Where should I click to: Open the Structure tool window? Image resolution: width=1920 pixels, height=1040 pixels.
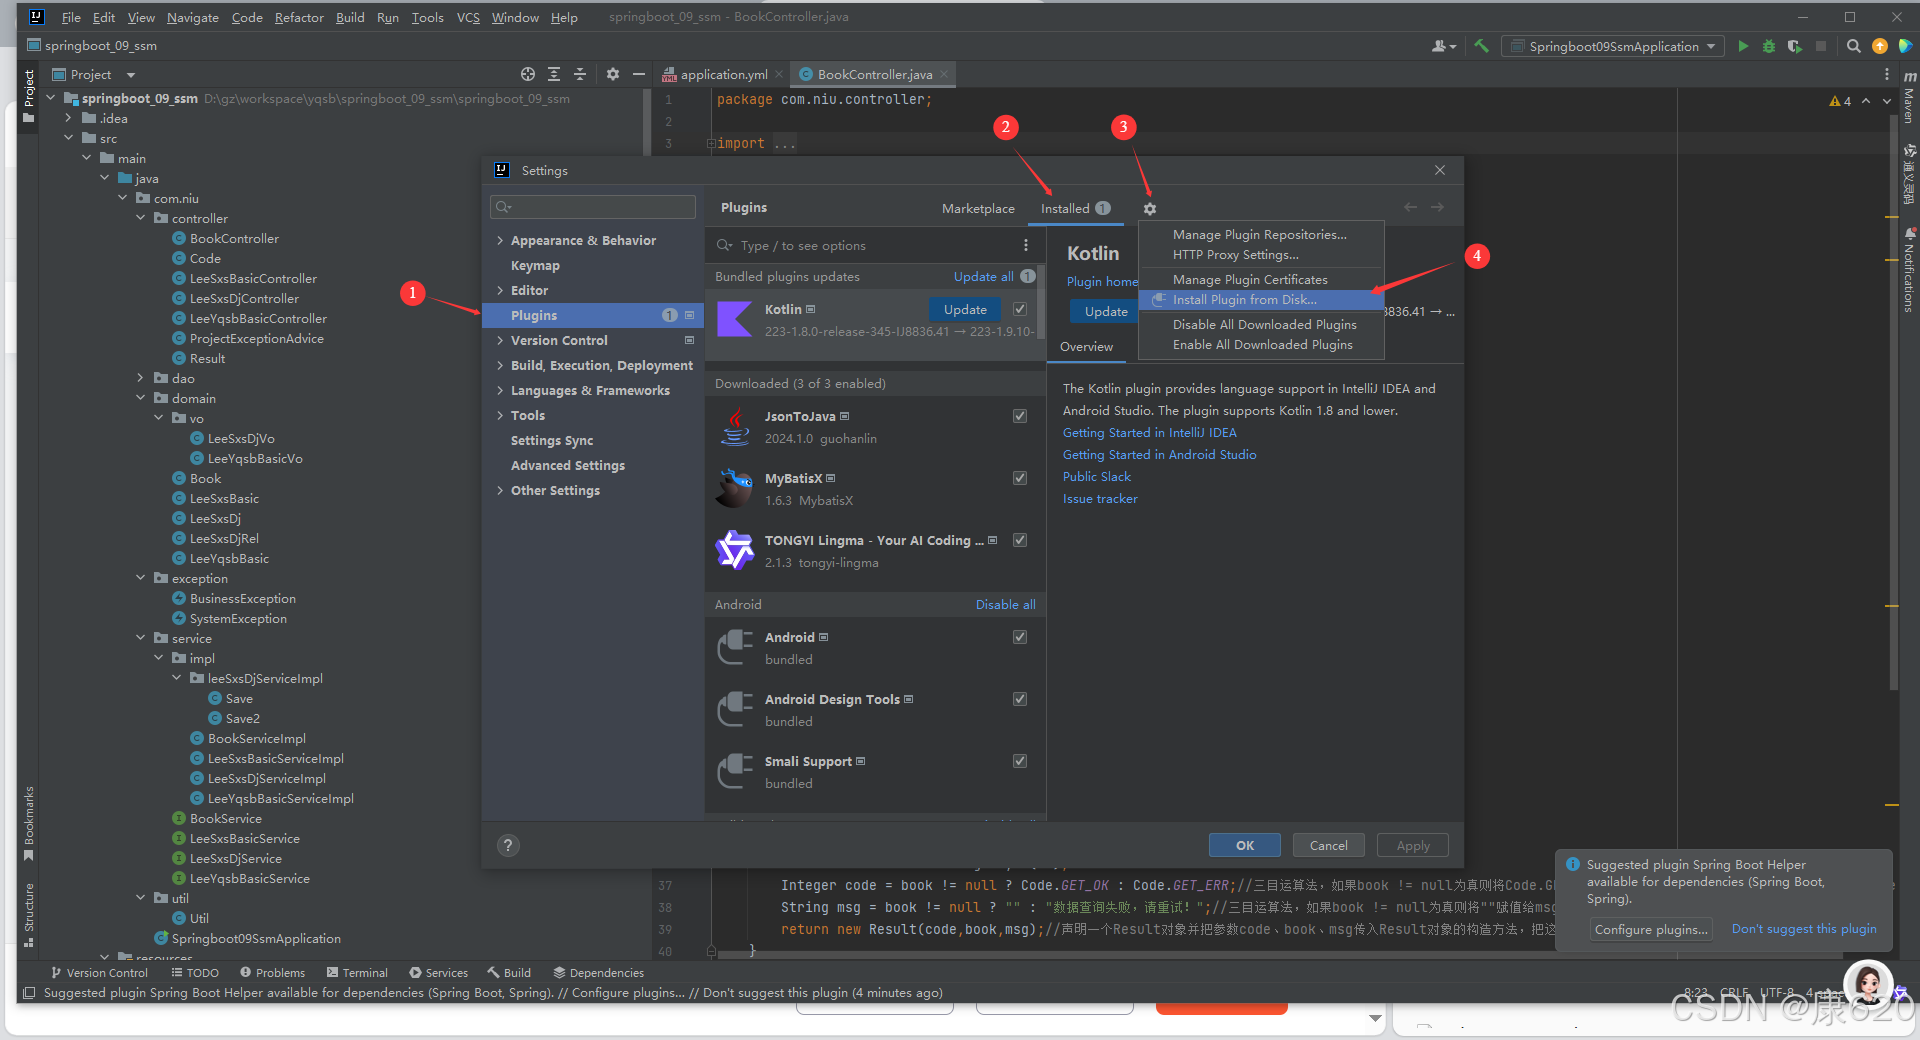[x=29, y=913]
